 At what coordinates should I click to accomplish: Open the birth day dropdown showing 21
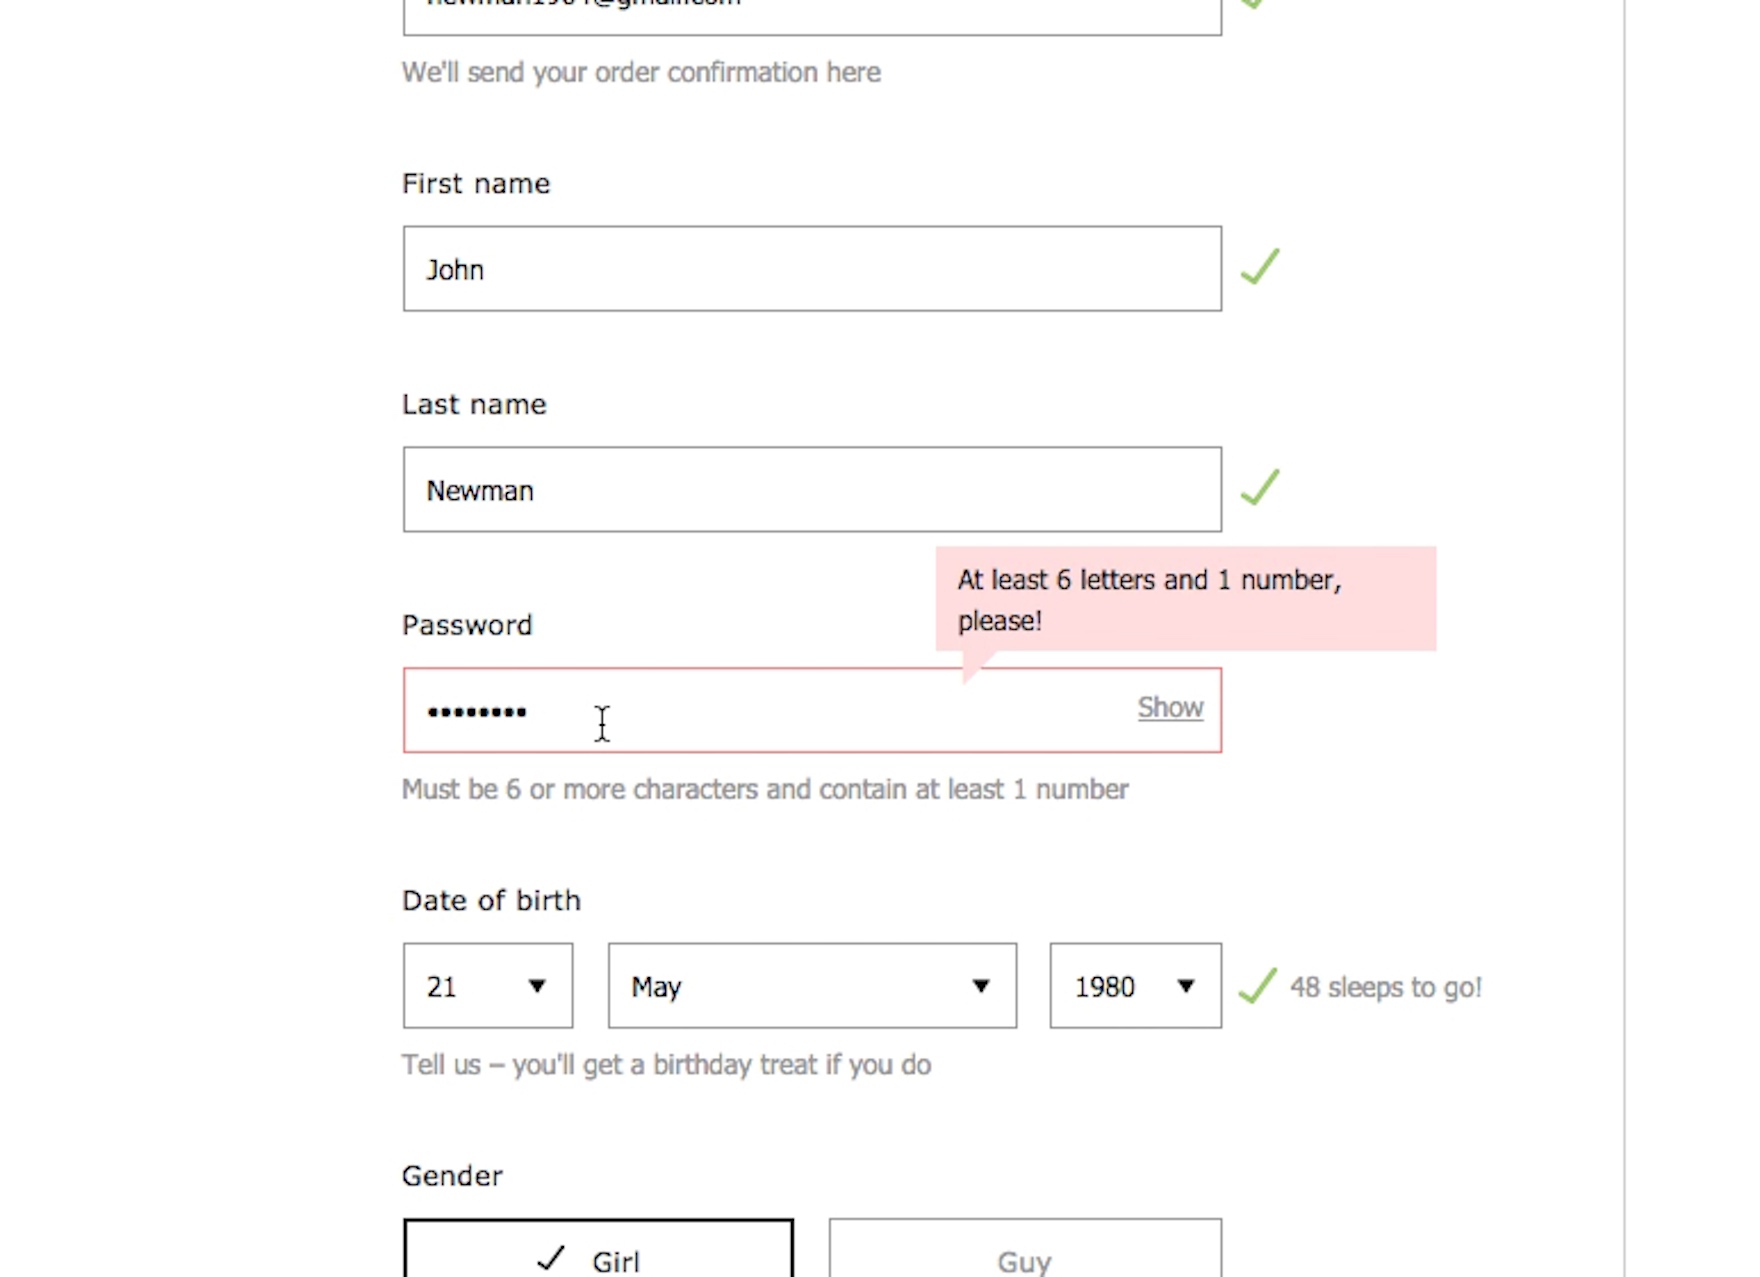coord(488,986)
